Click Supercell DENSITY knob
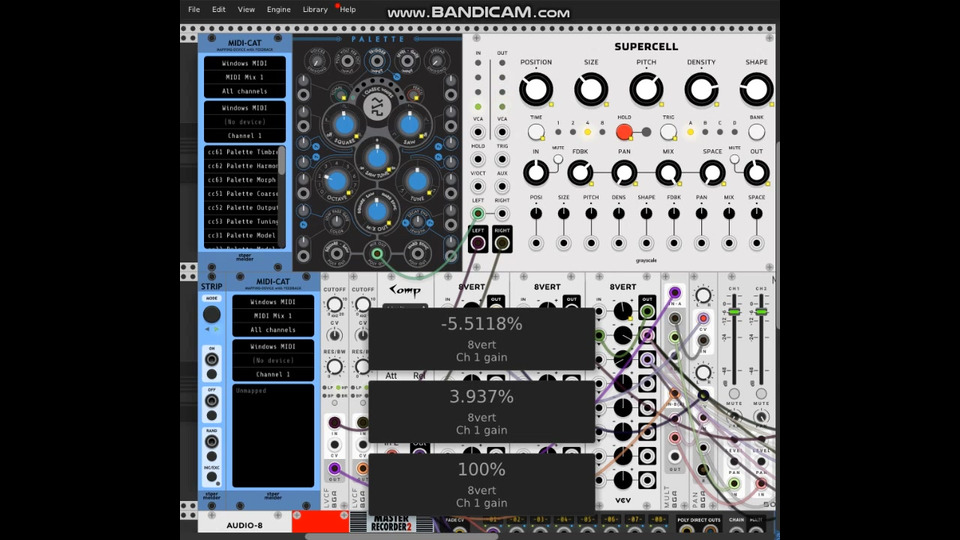 701,89
